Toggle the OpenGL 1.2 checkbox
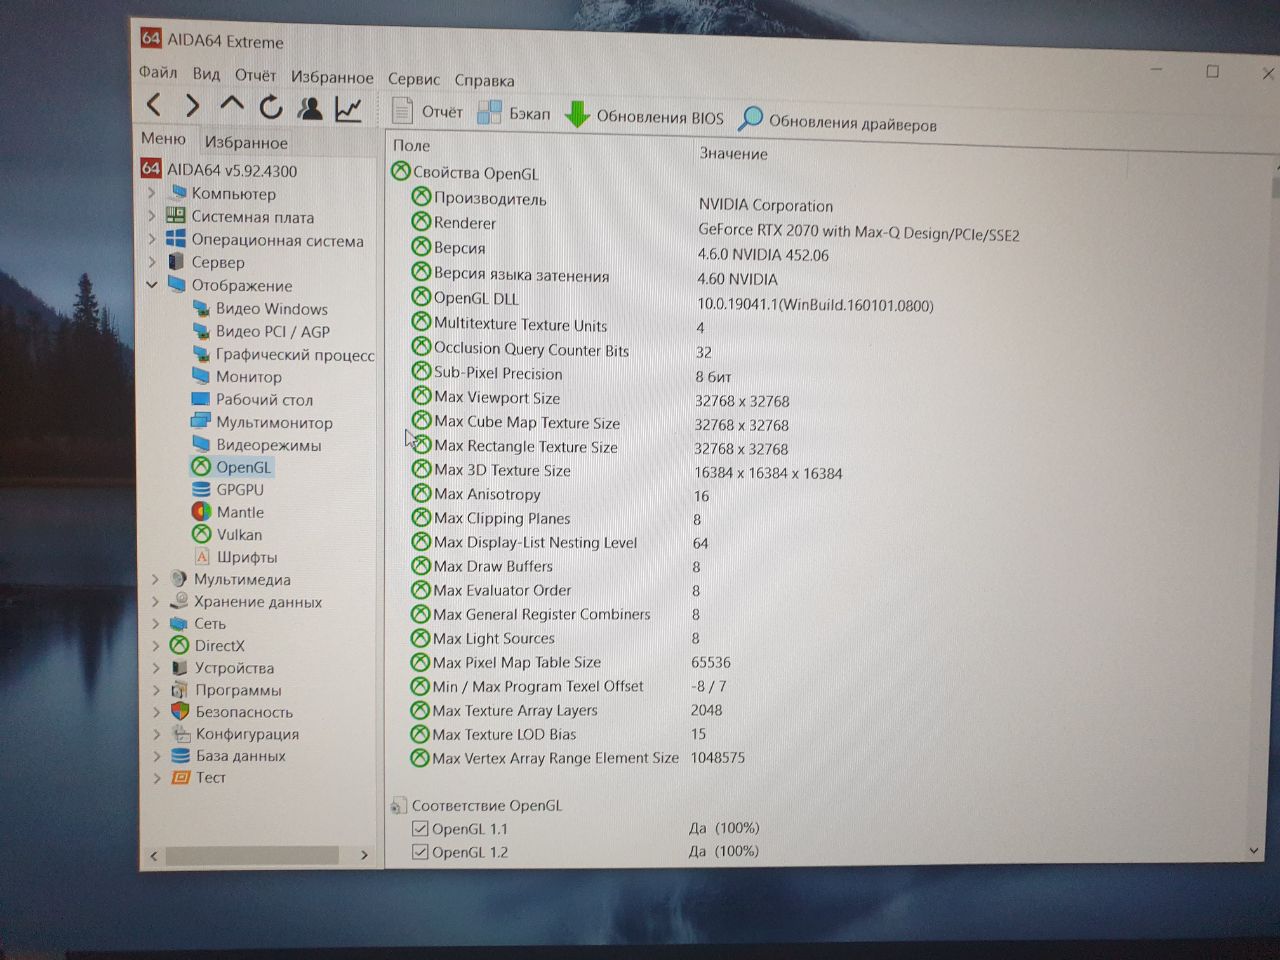Screen dimensions: 1280x960 pyautogui.click(x=420, y=852)
